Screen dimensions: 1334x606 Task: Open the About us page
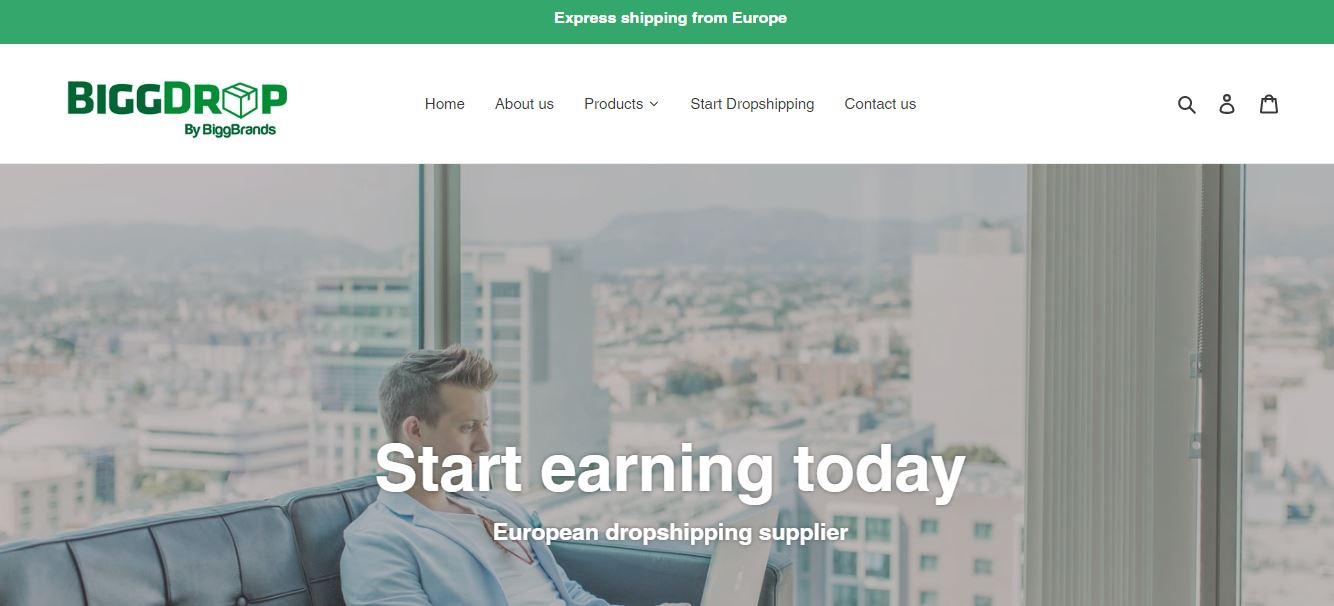[x=524, y=104]
